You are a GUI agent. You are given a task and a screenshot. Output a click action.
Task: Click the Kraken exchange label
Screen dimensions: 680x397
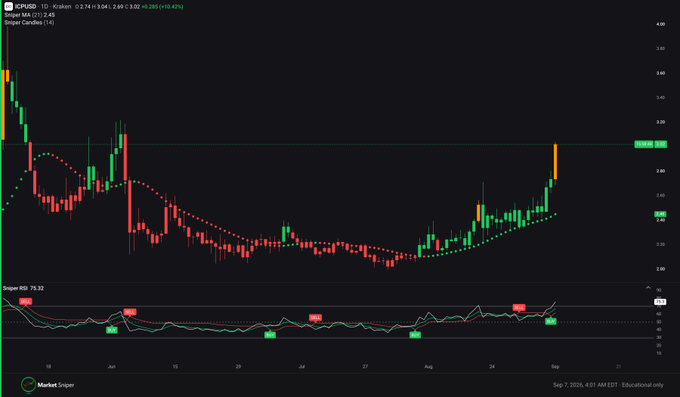[62, 7]
